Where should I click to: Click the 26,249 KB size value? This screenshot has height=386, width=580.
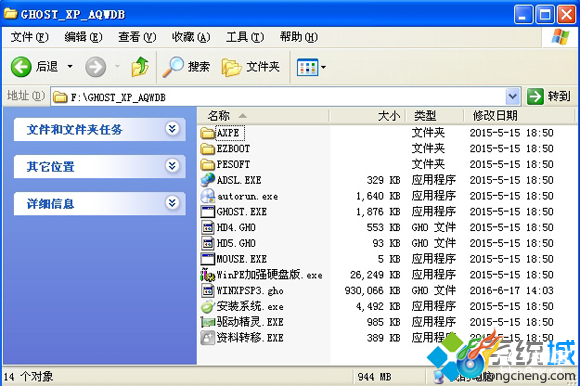pos(375,275)
